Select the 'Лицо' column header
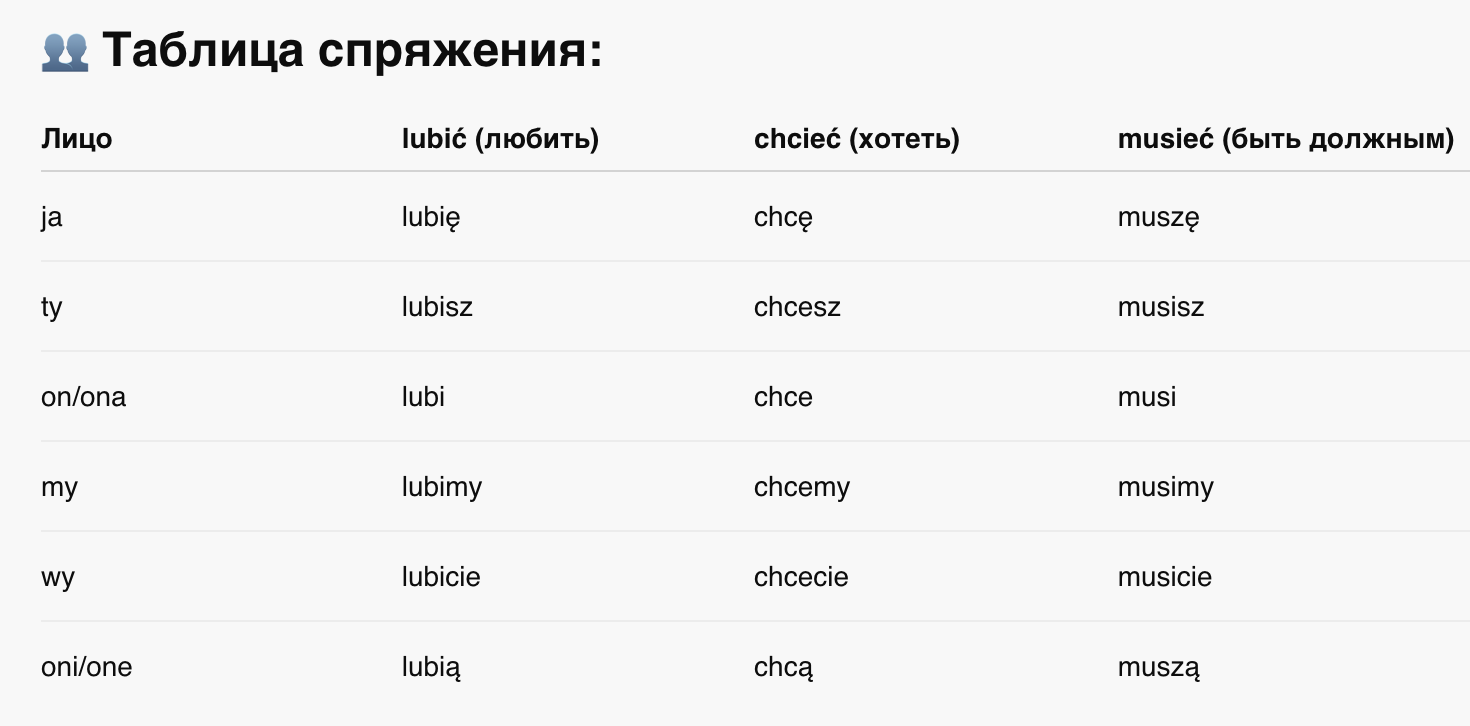Image resolution: width=1470 pixels, height=726 pixels. (x=76, y=139)
